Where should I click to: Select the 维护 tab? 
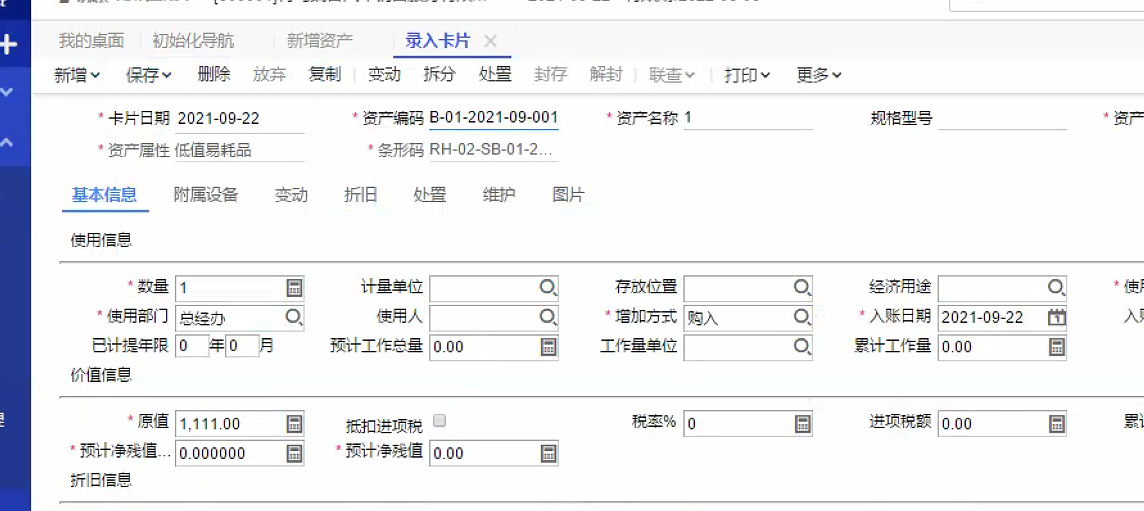point(499,195)
